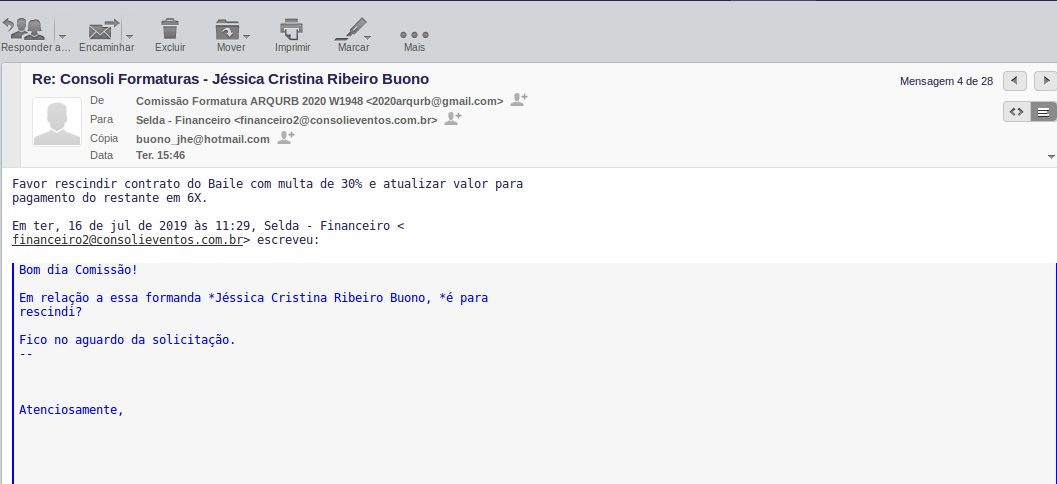The image size is (1057, 484).
Task: Add sender 2020arqurb@gmail.com to contacts
Action: (x=518, y=100)
